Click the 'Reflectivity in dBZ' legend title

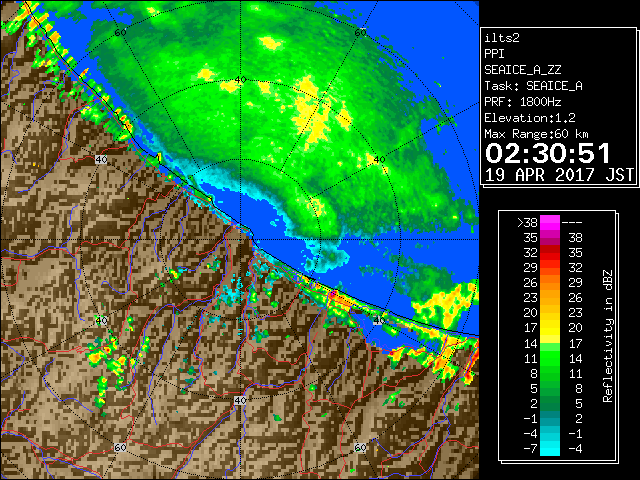(607, 336)
